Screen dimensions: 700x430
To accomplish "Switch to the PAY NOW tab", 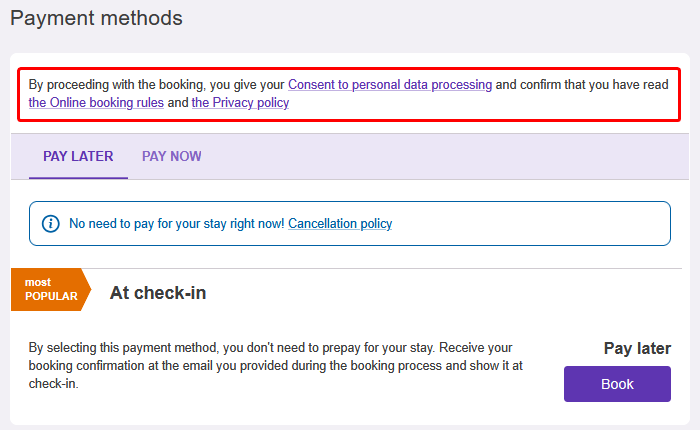I will [171, 156].
